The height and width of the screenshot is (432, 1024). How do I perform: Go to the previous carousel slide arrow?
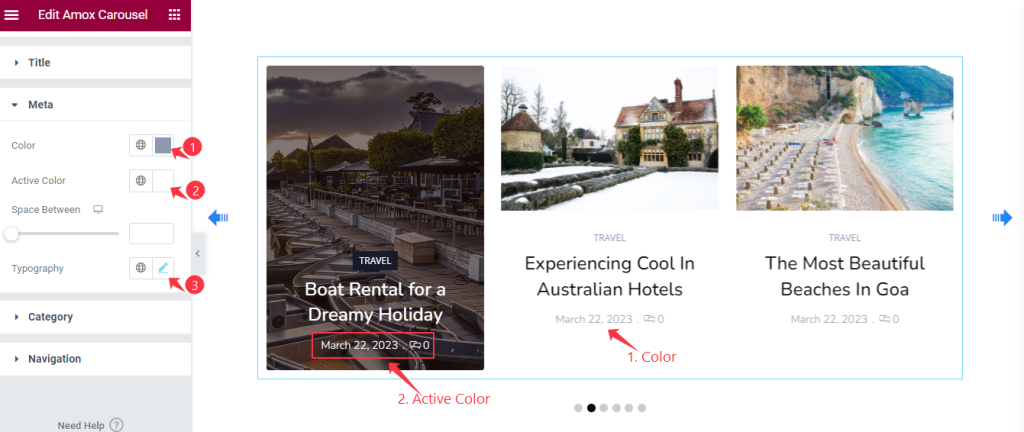[x=218, y=217]
